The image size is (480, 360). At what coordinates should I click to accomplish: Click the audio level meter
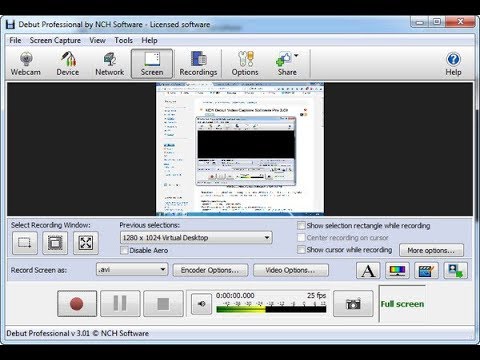tap(271, 309)
